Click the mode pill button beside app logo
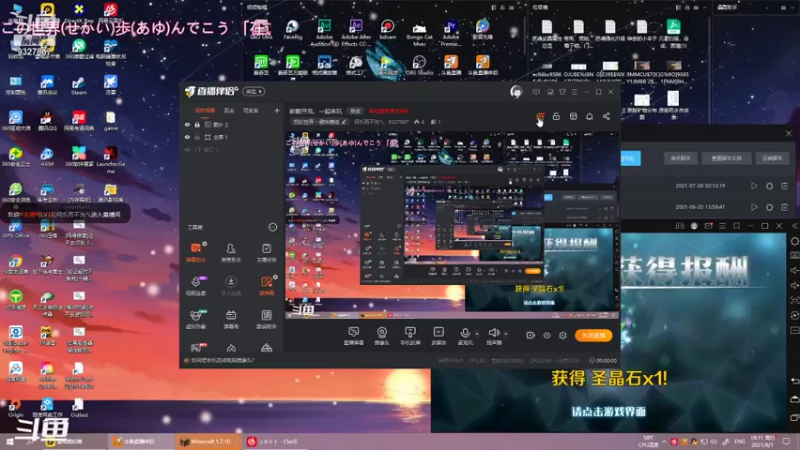The width and height of the screenshot is (800, 450). (254, 91)
